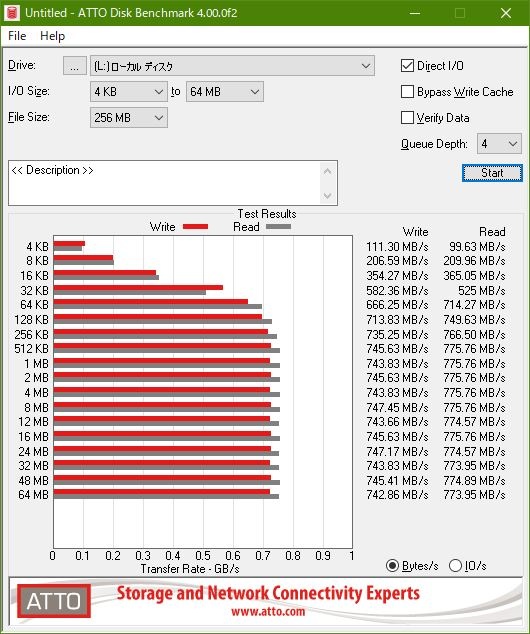Click the 742.86 MB/s write value
Viewport: 530px width, 634px height.
tap(397, 495)
